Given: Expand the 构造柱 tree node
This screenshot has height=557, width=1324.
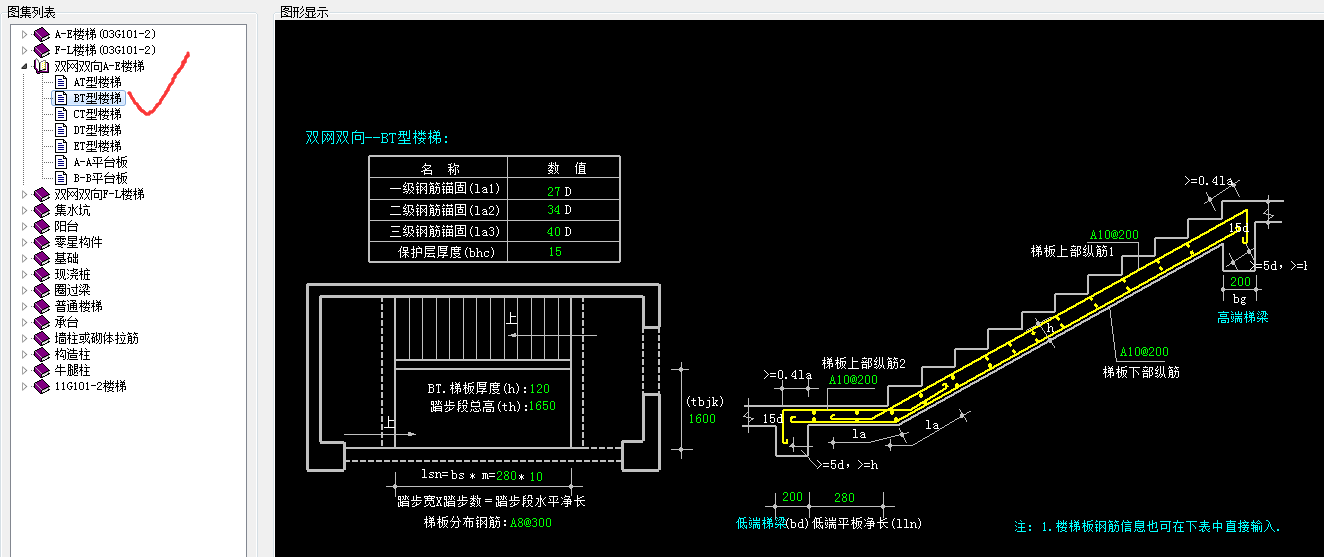Looking at the screenshot, I should coord(25,354).
